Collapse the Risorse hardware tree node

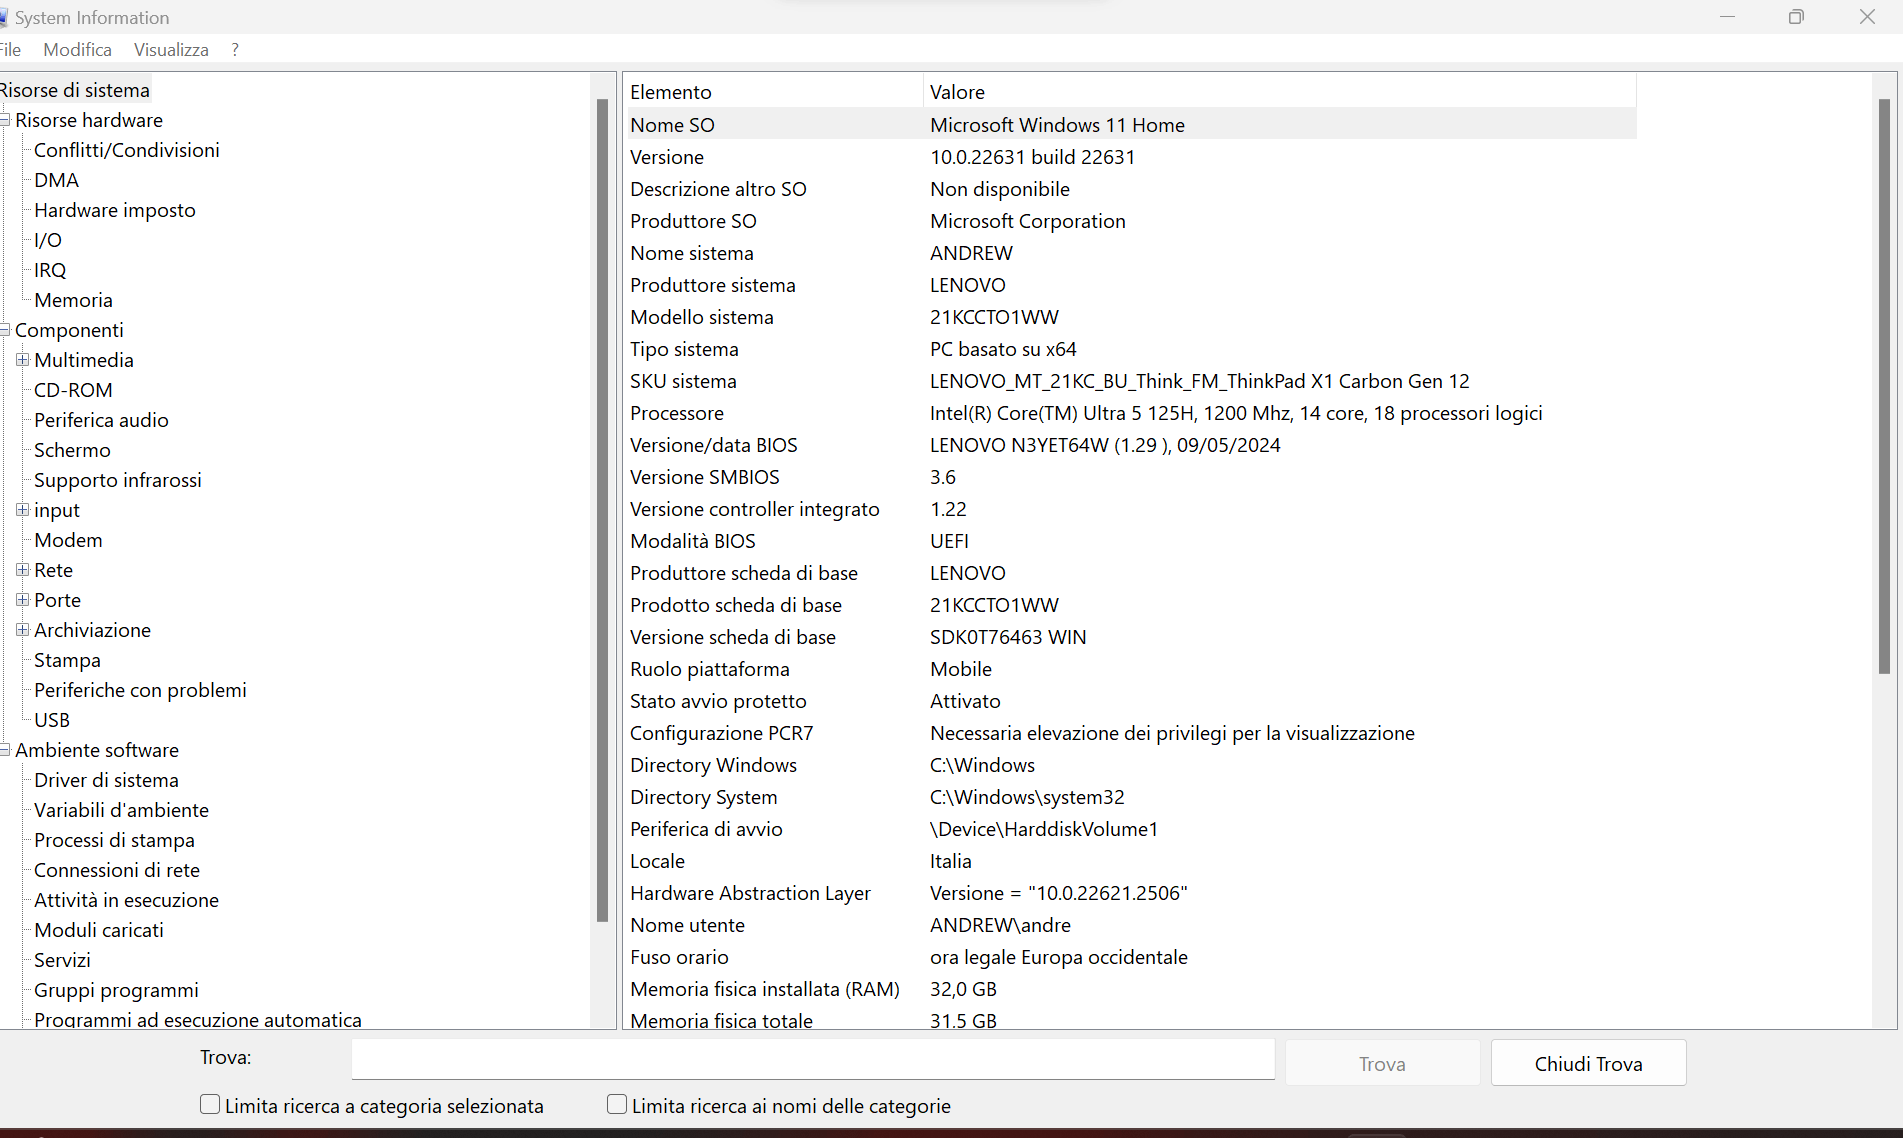tap(5, 120)
